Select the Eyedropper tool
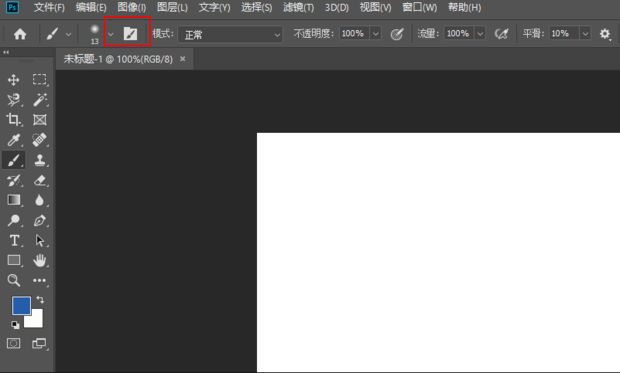The image size is (620, 373). click(13, 140)
